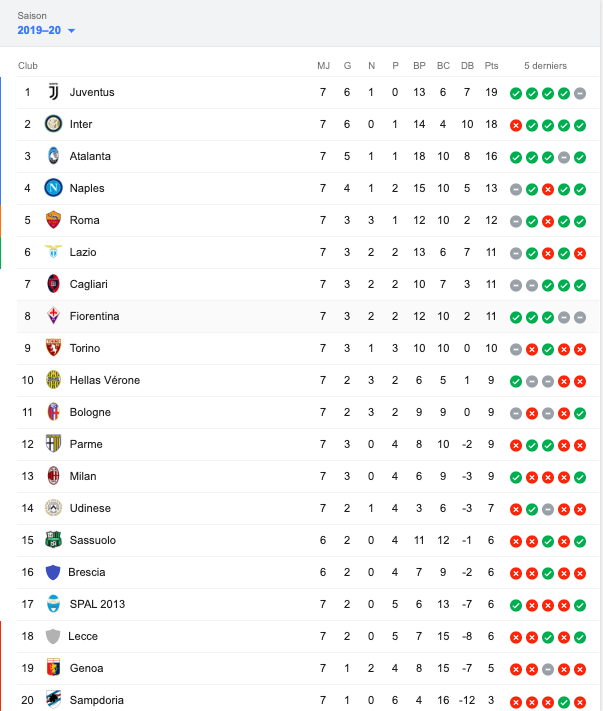Click the Sampdoria club crest
Screen dimensions: 603x711
(54, 700)
